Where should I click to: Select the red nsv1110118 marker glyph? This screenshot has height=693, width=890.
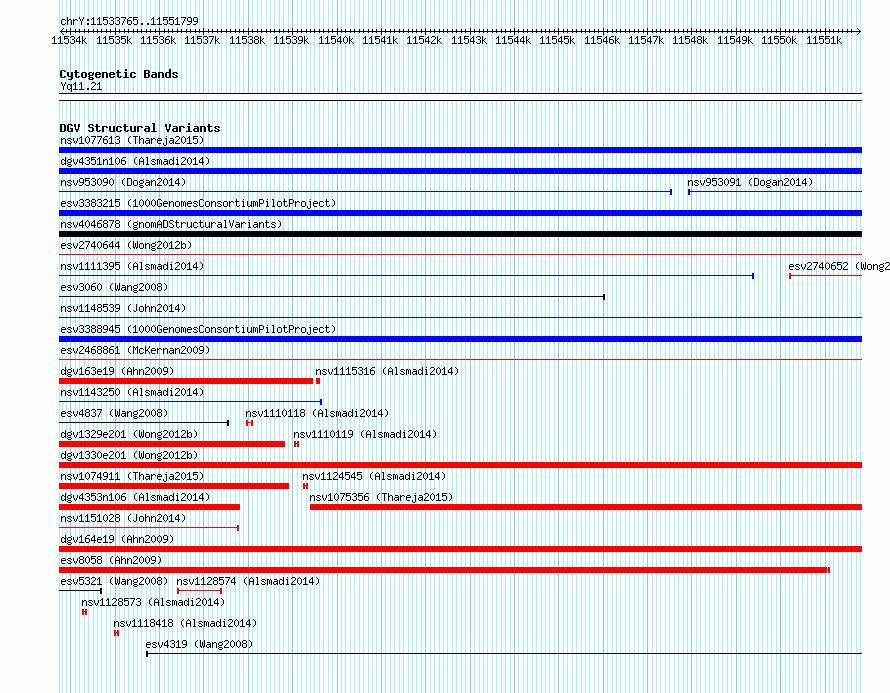249,423
